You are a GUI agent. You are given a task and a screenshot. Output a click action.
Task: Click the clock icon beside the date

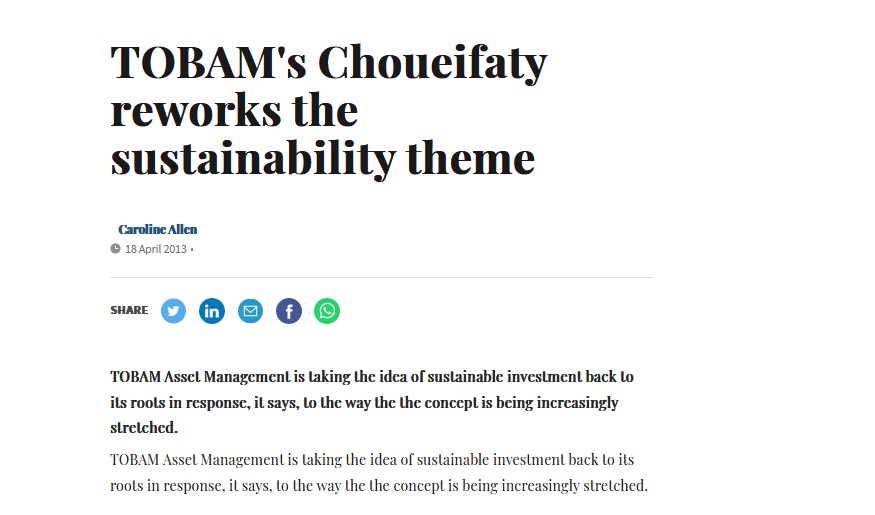115,249
